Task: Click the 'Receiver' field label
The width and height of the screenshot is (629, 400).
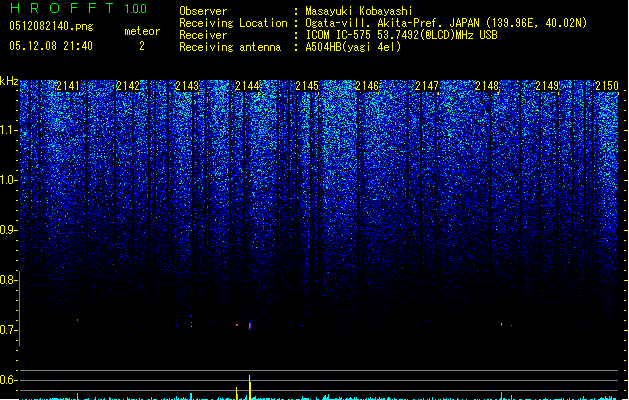Action: 203,35
